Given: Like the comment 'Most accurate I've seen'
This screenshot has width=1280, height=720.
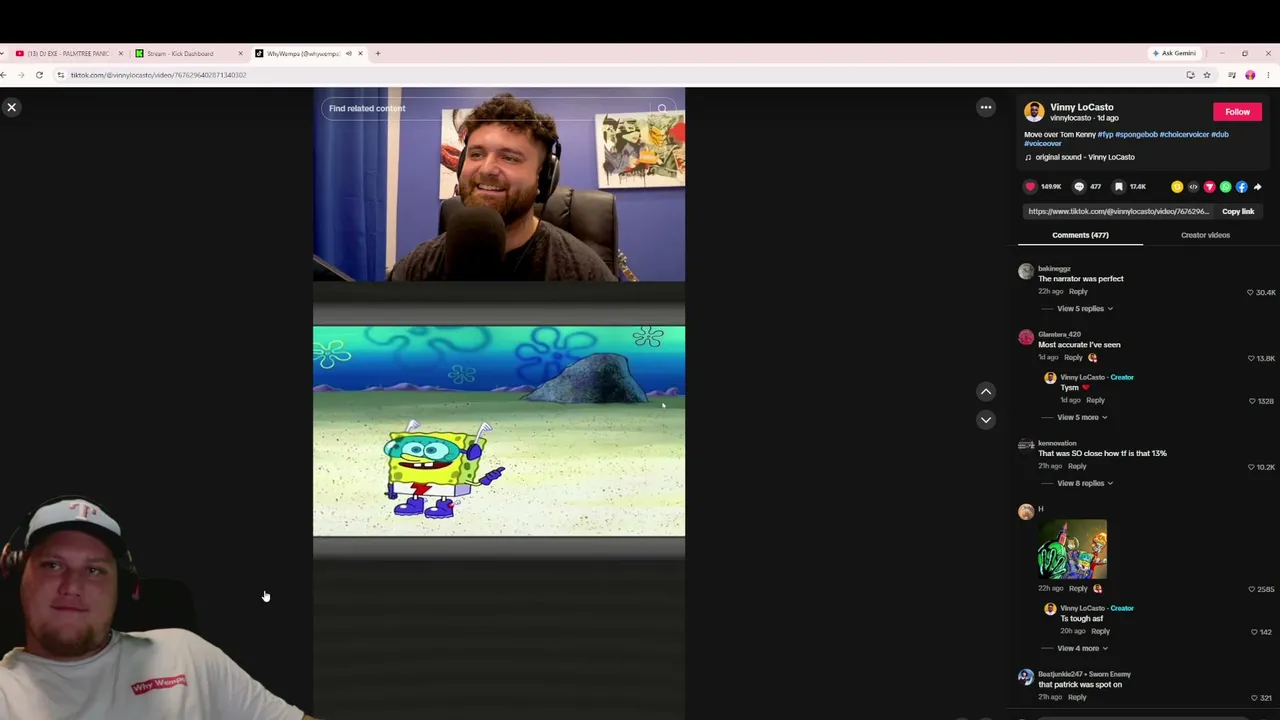Looking at the screenshot, I should tap(1250, 358).
